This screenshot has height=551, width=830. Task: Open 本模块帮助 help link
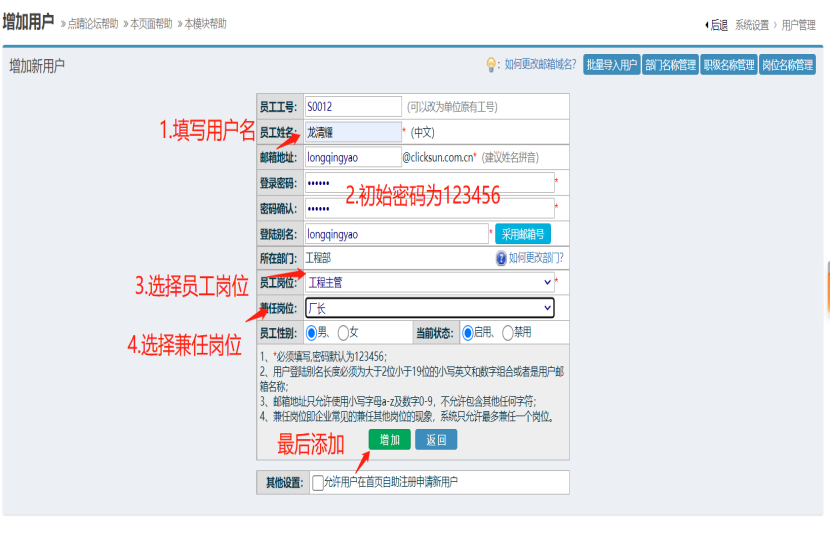(x=205, y=24)
